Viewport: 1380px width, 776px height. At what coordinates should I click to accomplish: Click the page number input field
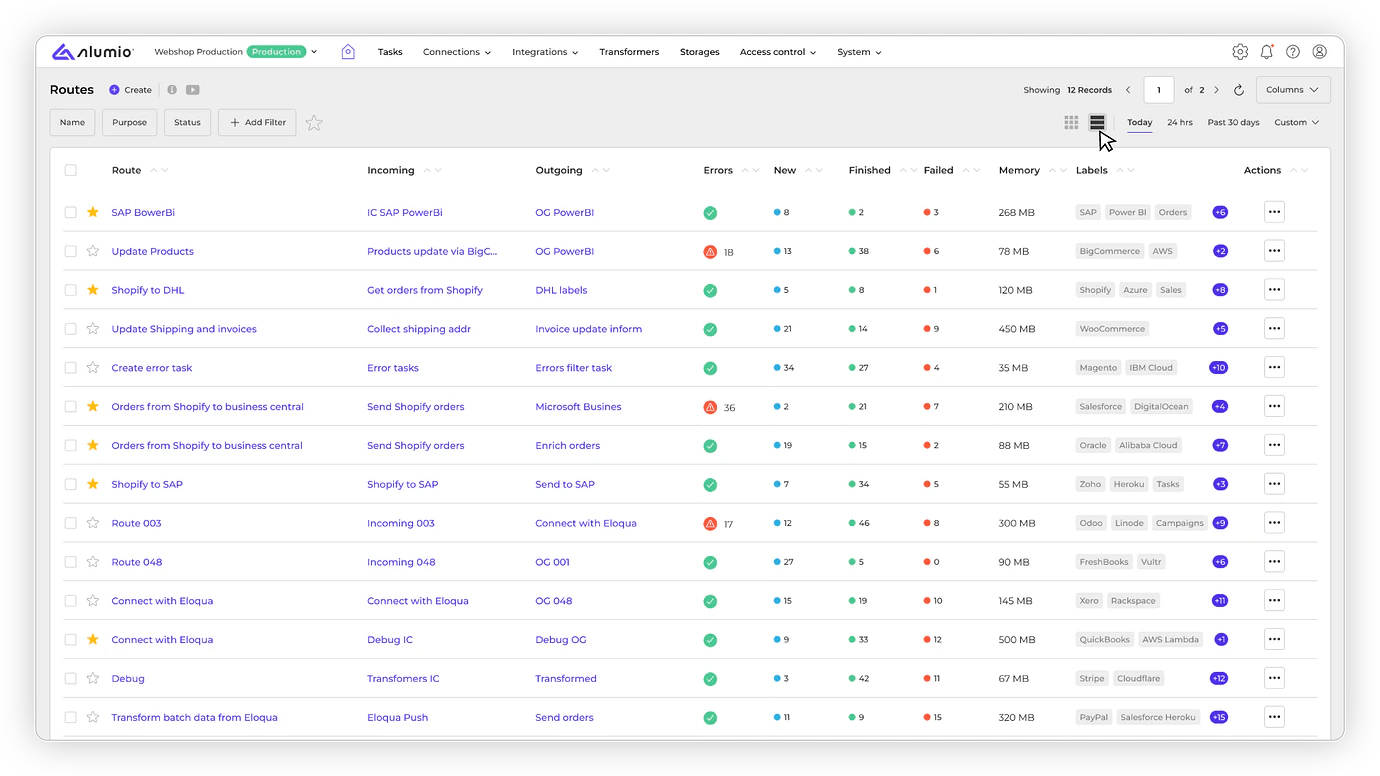(1159, 90)
